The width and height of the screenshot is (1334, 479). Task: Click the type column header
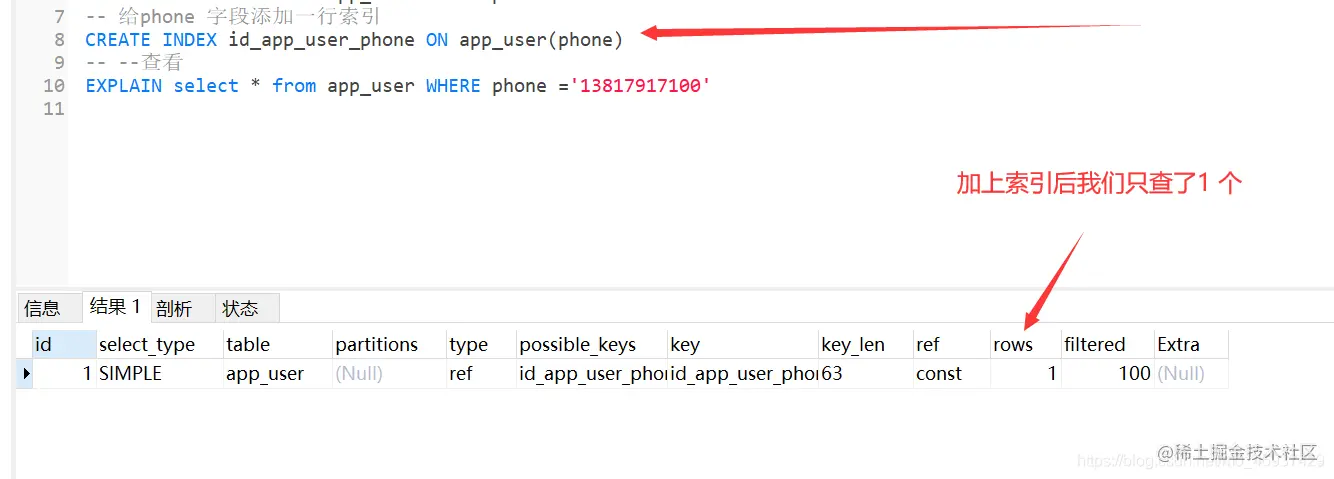coord(481,344)
